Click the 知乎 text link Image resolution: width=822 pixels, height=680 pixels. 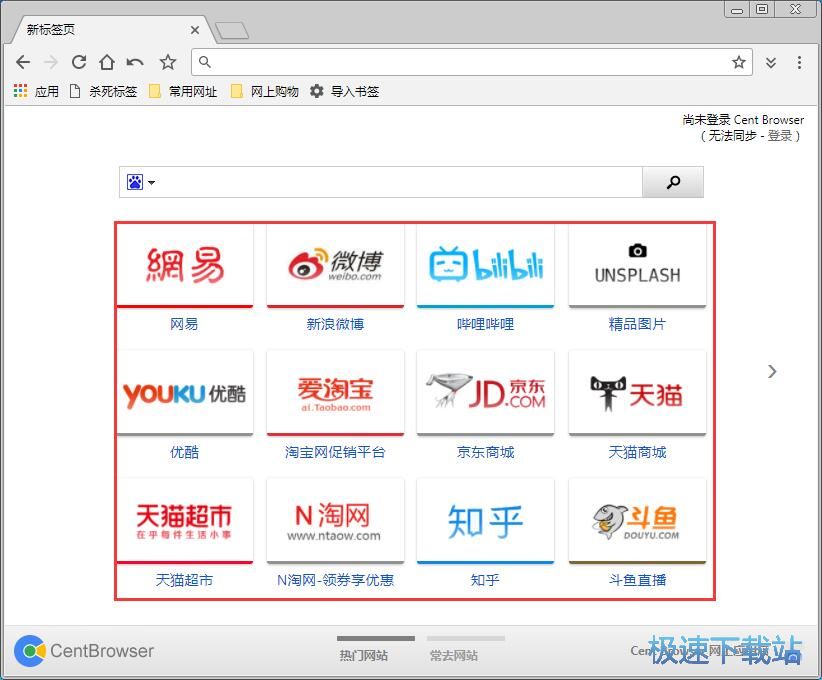point(485,580)
